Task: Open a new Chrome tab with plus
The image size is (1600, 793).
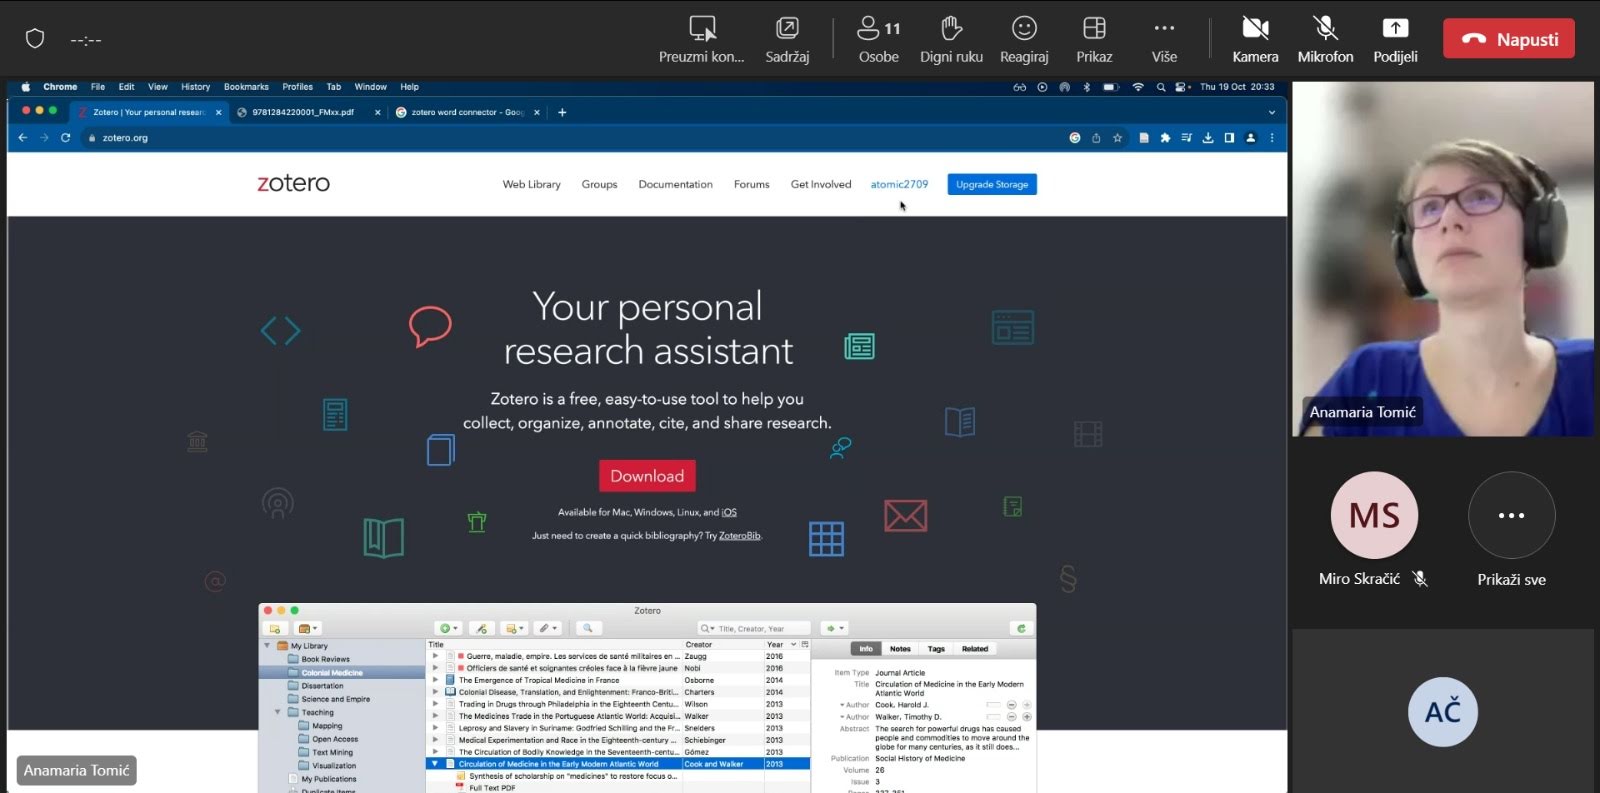Action: pyautogui.click(x=562, y=112)
